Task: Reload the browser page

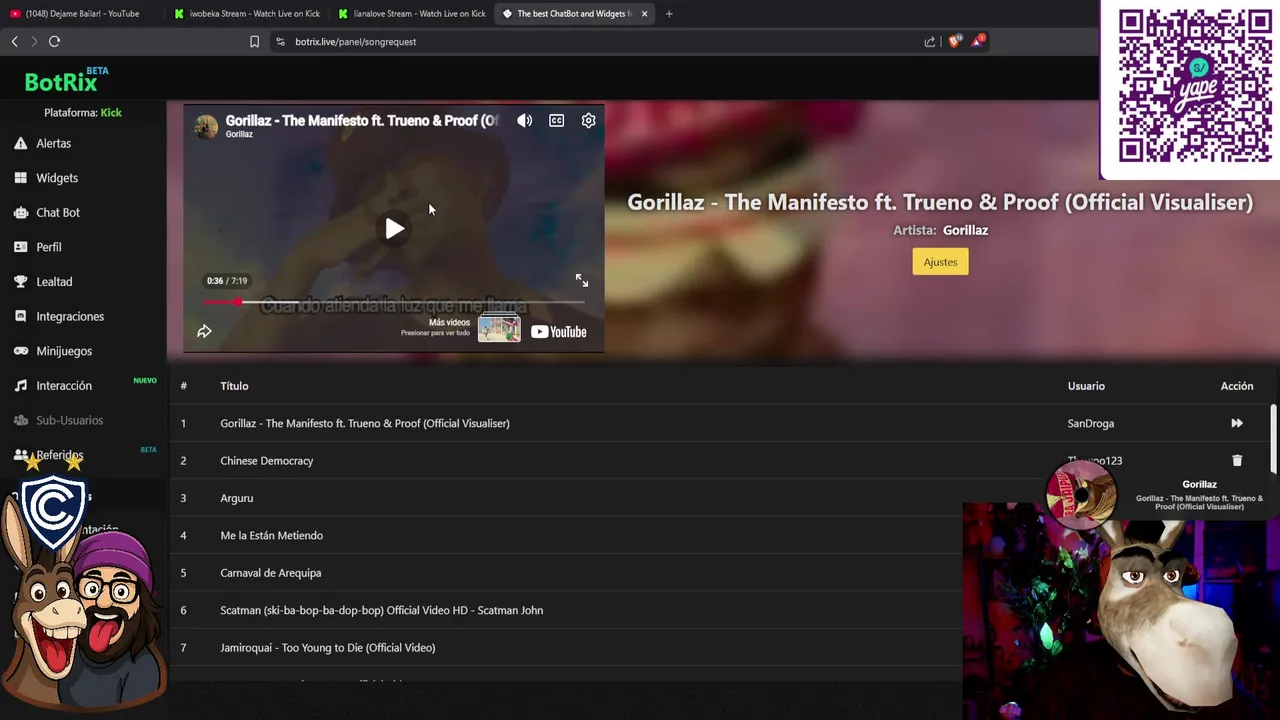Action: [x=54, y=41]
